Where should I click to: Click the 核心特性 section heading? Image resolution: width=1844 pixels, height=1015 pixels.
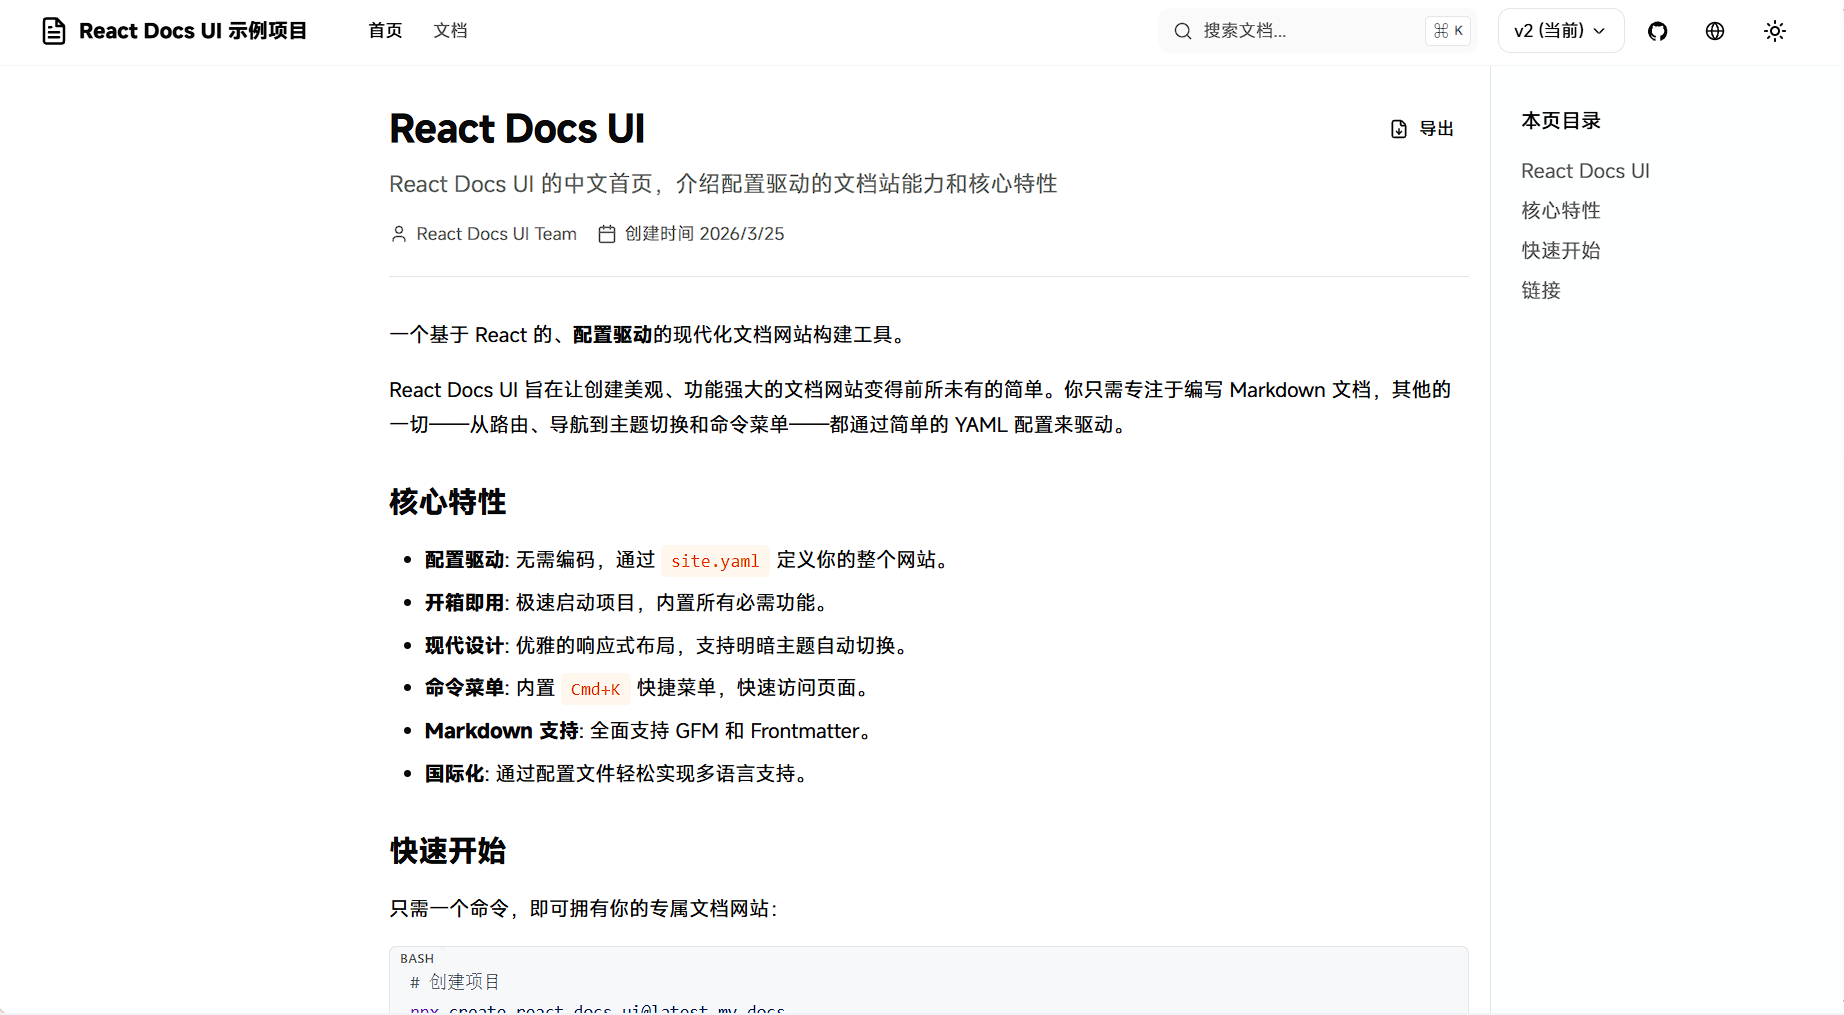click(x=448, y=502)
